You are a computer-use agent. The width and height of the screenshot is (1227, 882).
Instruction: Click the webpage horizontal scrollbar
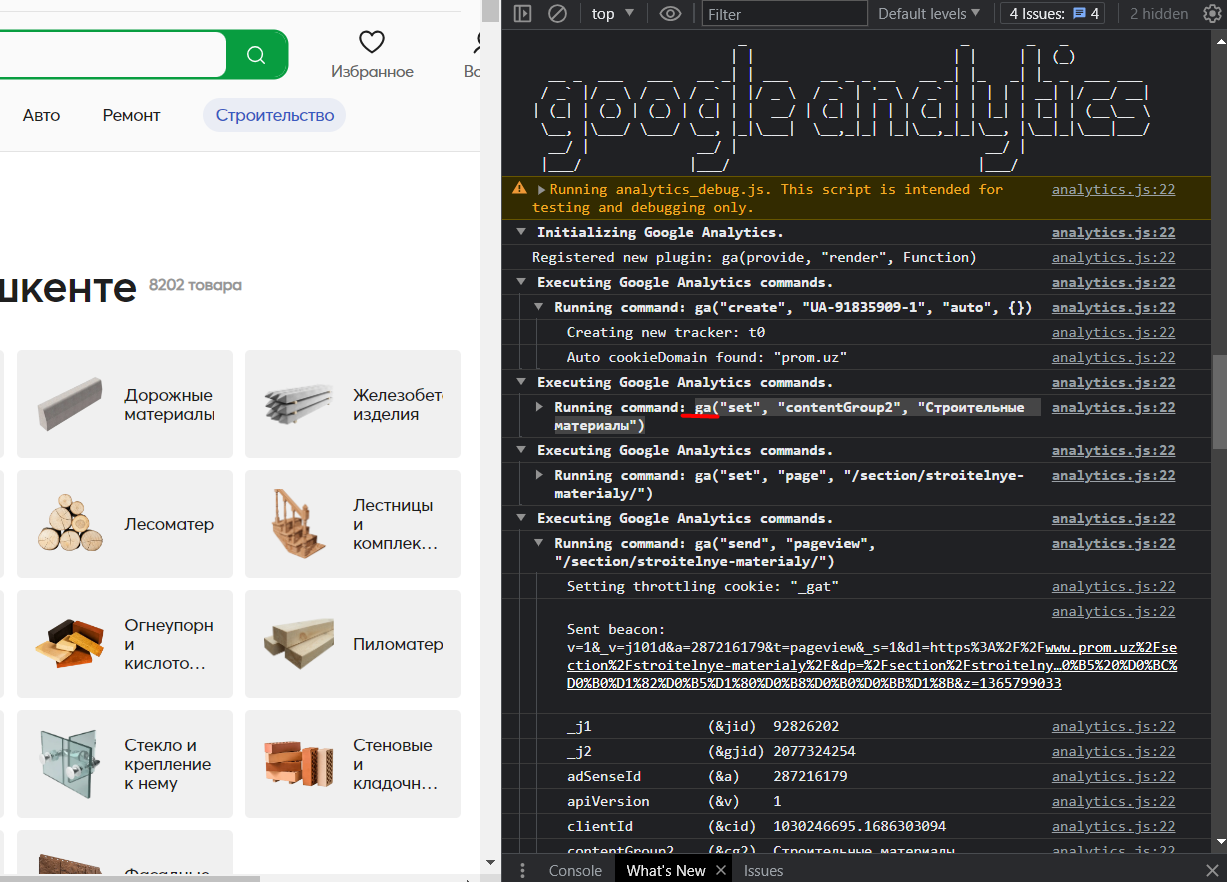(x=130, y=877)
